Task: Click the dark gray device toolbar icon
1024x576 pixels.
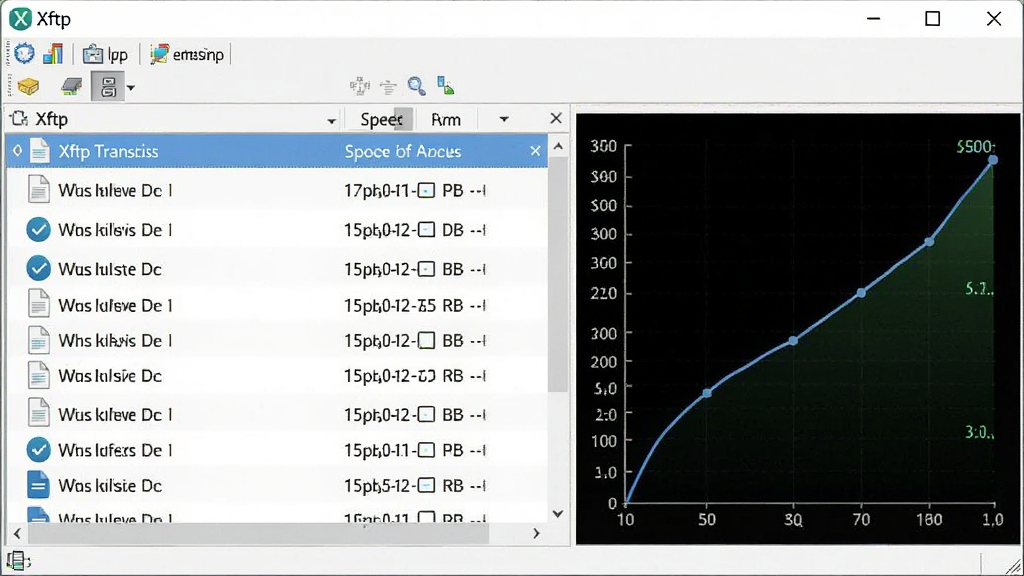Action: 71,86
